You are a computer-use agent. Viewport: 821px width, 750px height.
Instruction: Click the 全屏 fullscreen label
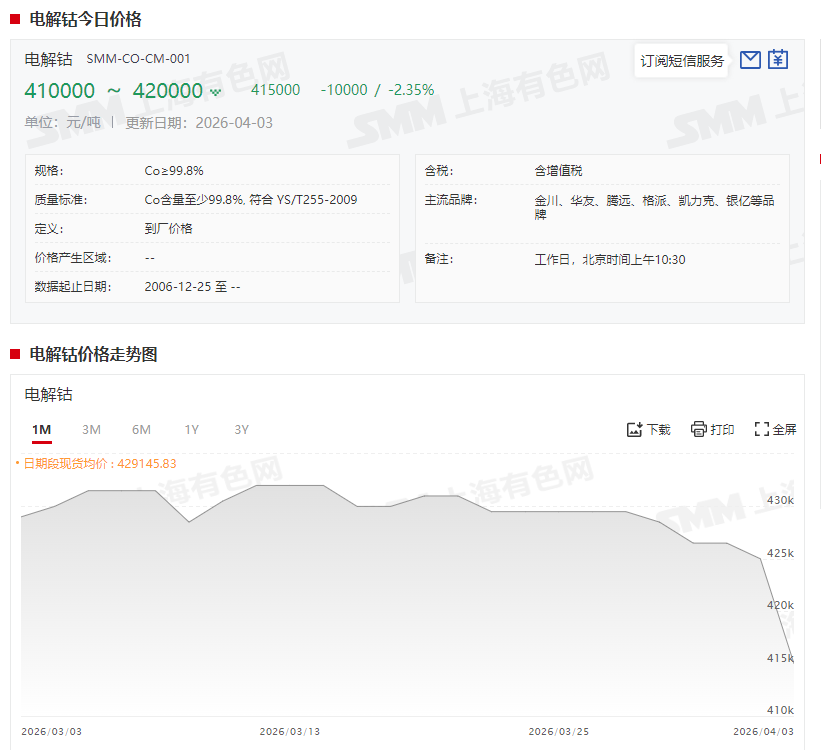coord(784,430)
